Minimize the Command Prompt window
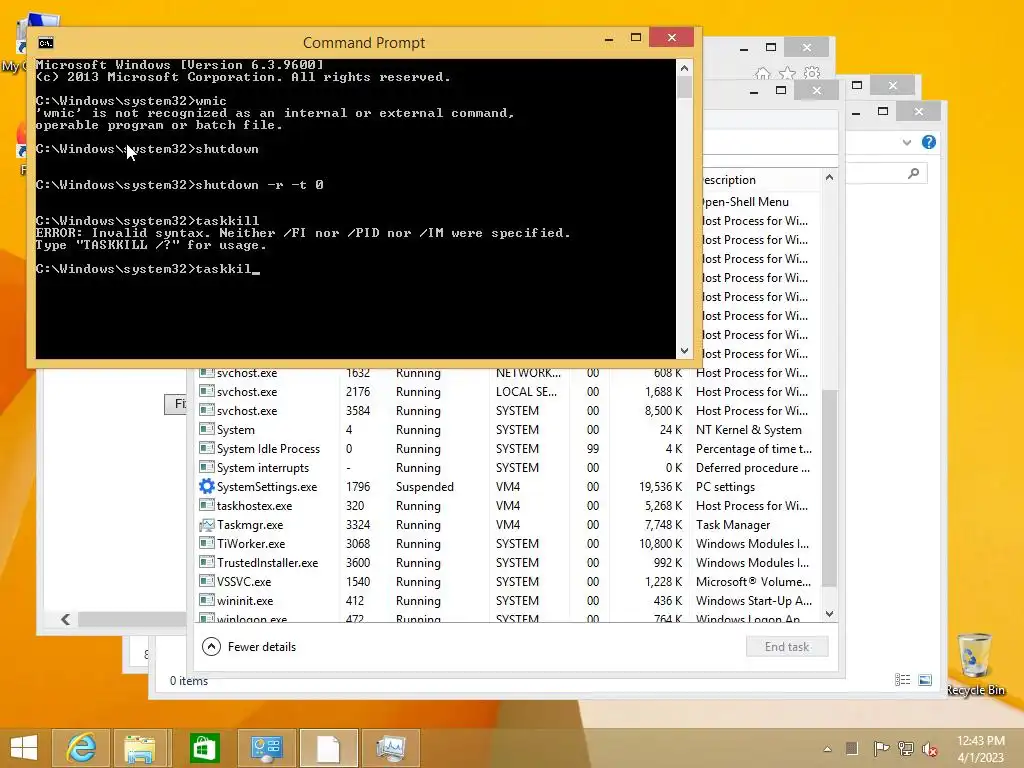Screen dimensions: 1024x768 click(x=609, y=38)
